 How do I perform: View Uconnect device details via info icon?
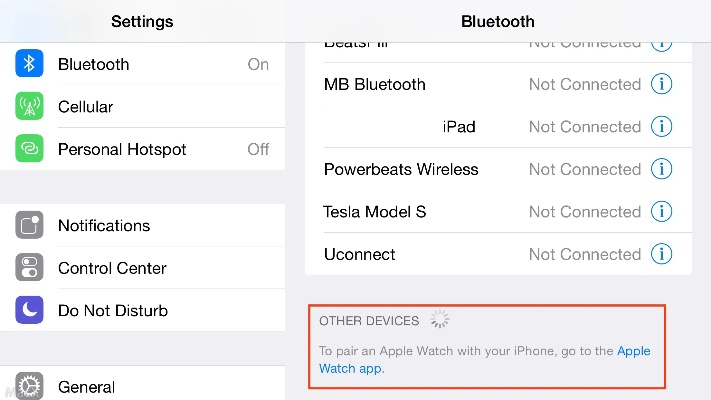pos(661,254)
